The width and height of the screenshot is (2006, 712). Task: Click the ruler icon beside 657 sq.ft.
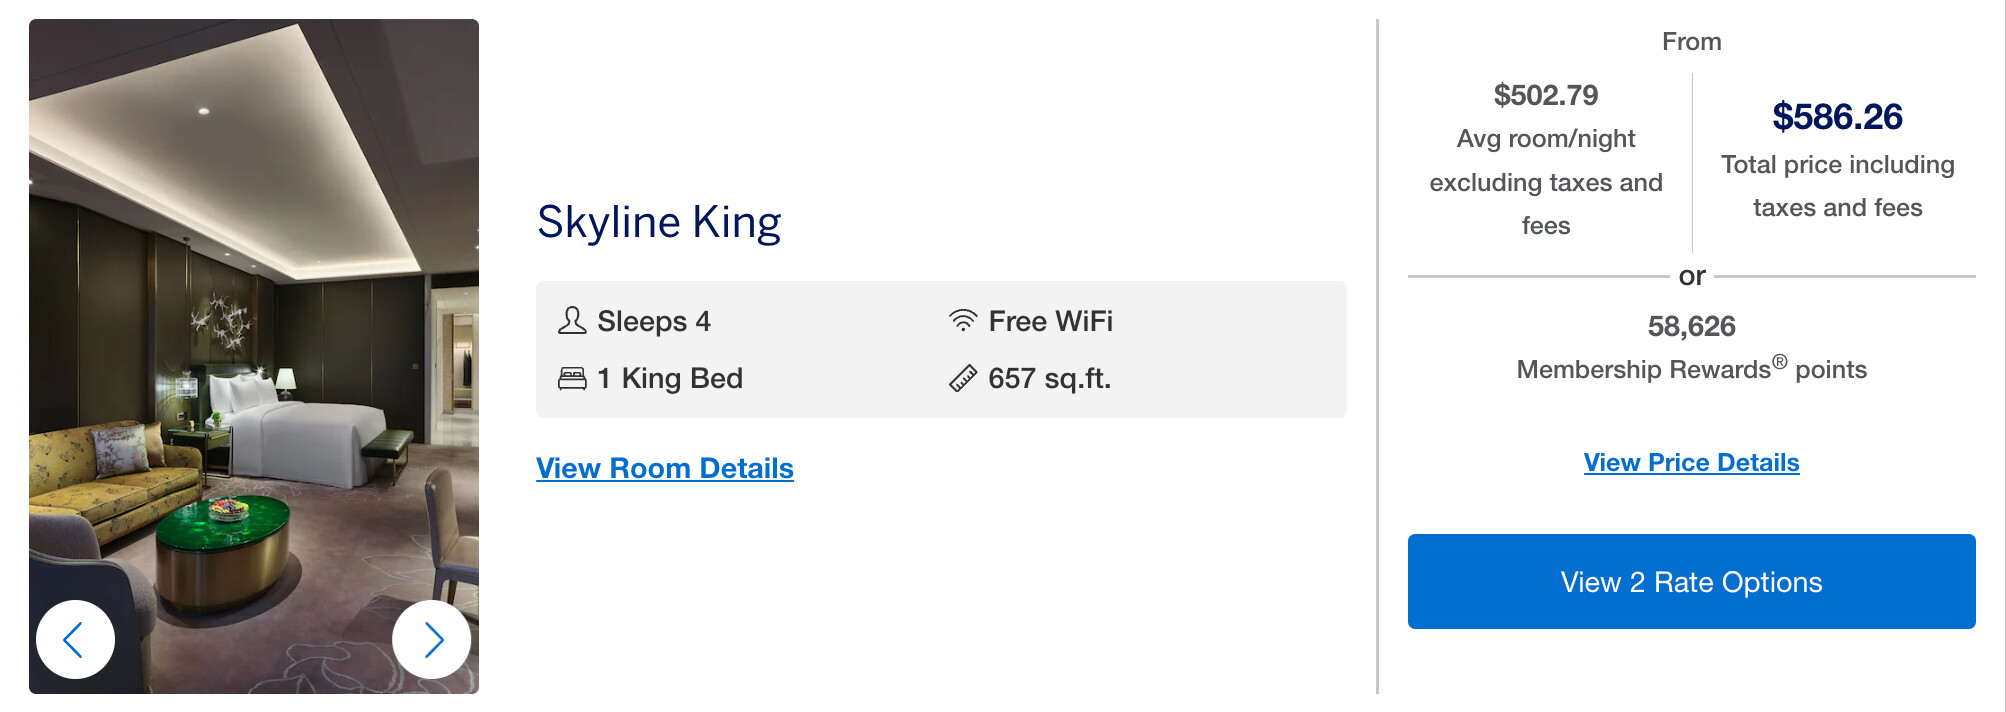click(963, 378)
